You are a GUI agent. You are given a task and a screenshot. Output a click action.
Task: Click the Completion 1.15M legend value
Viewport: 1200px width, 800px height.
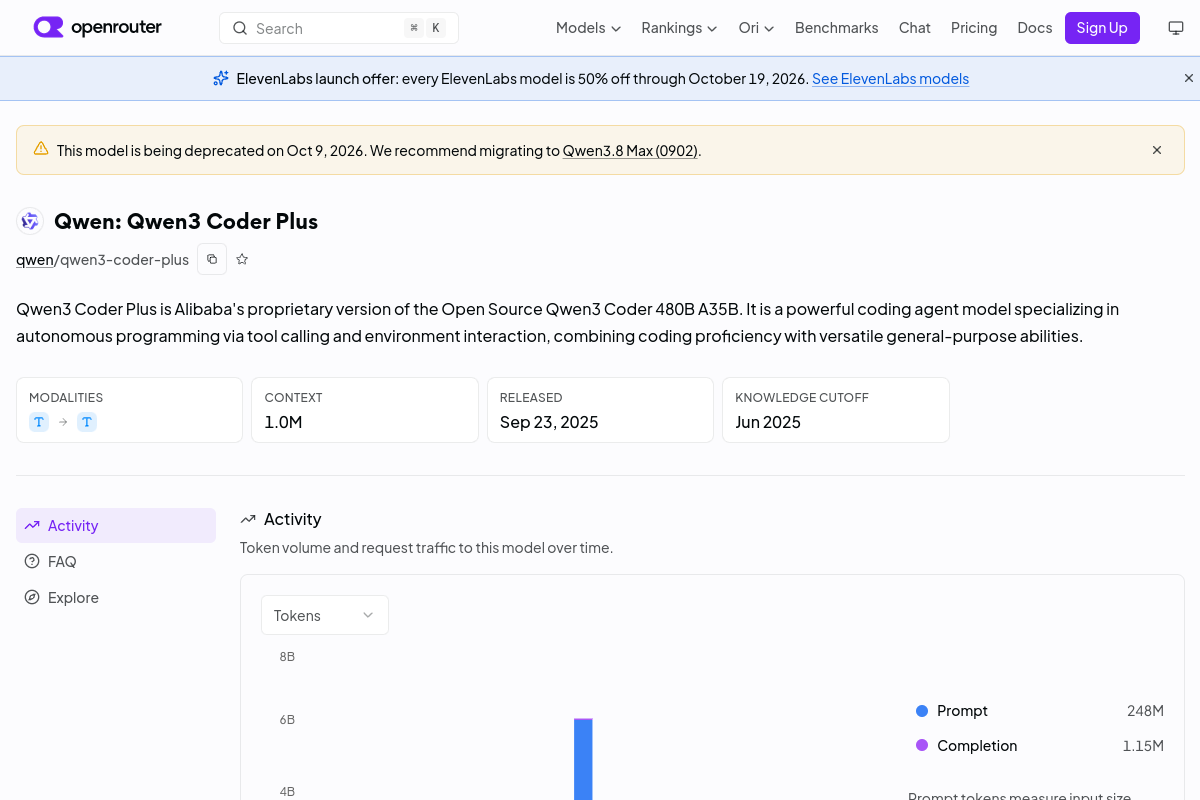(x=1143, y=746)
